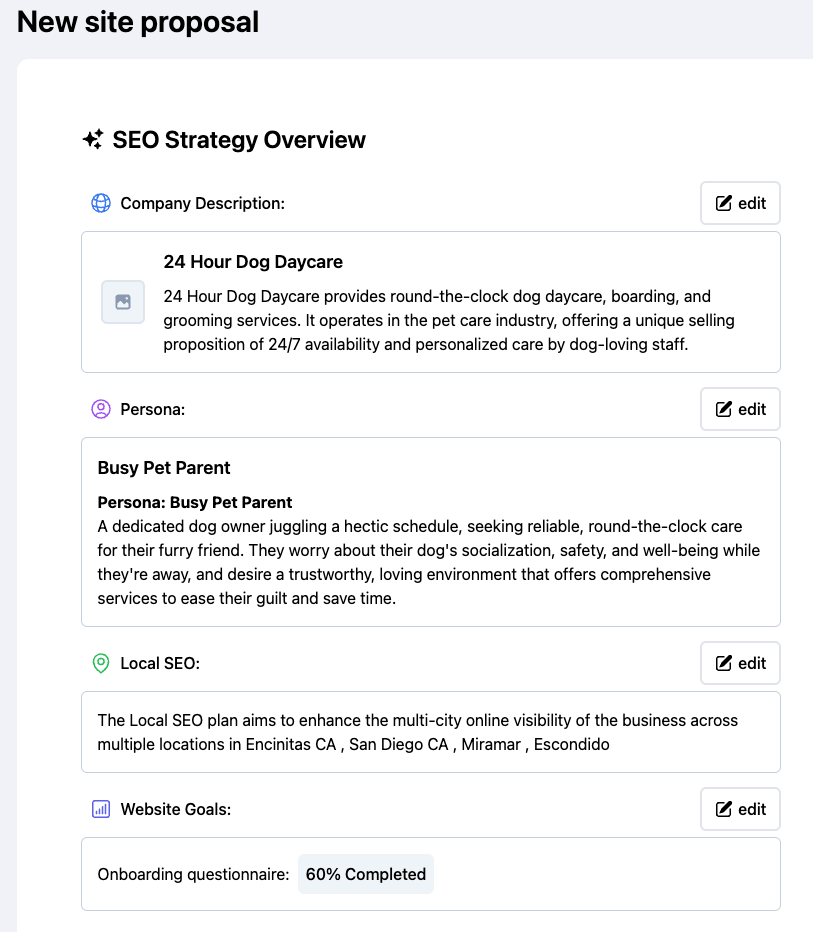Screen dimensions: 813x932
Task: Select the Busy Pet Parent persona card
Action: [430, 530]
